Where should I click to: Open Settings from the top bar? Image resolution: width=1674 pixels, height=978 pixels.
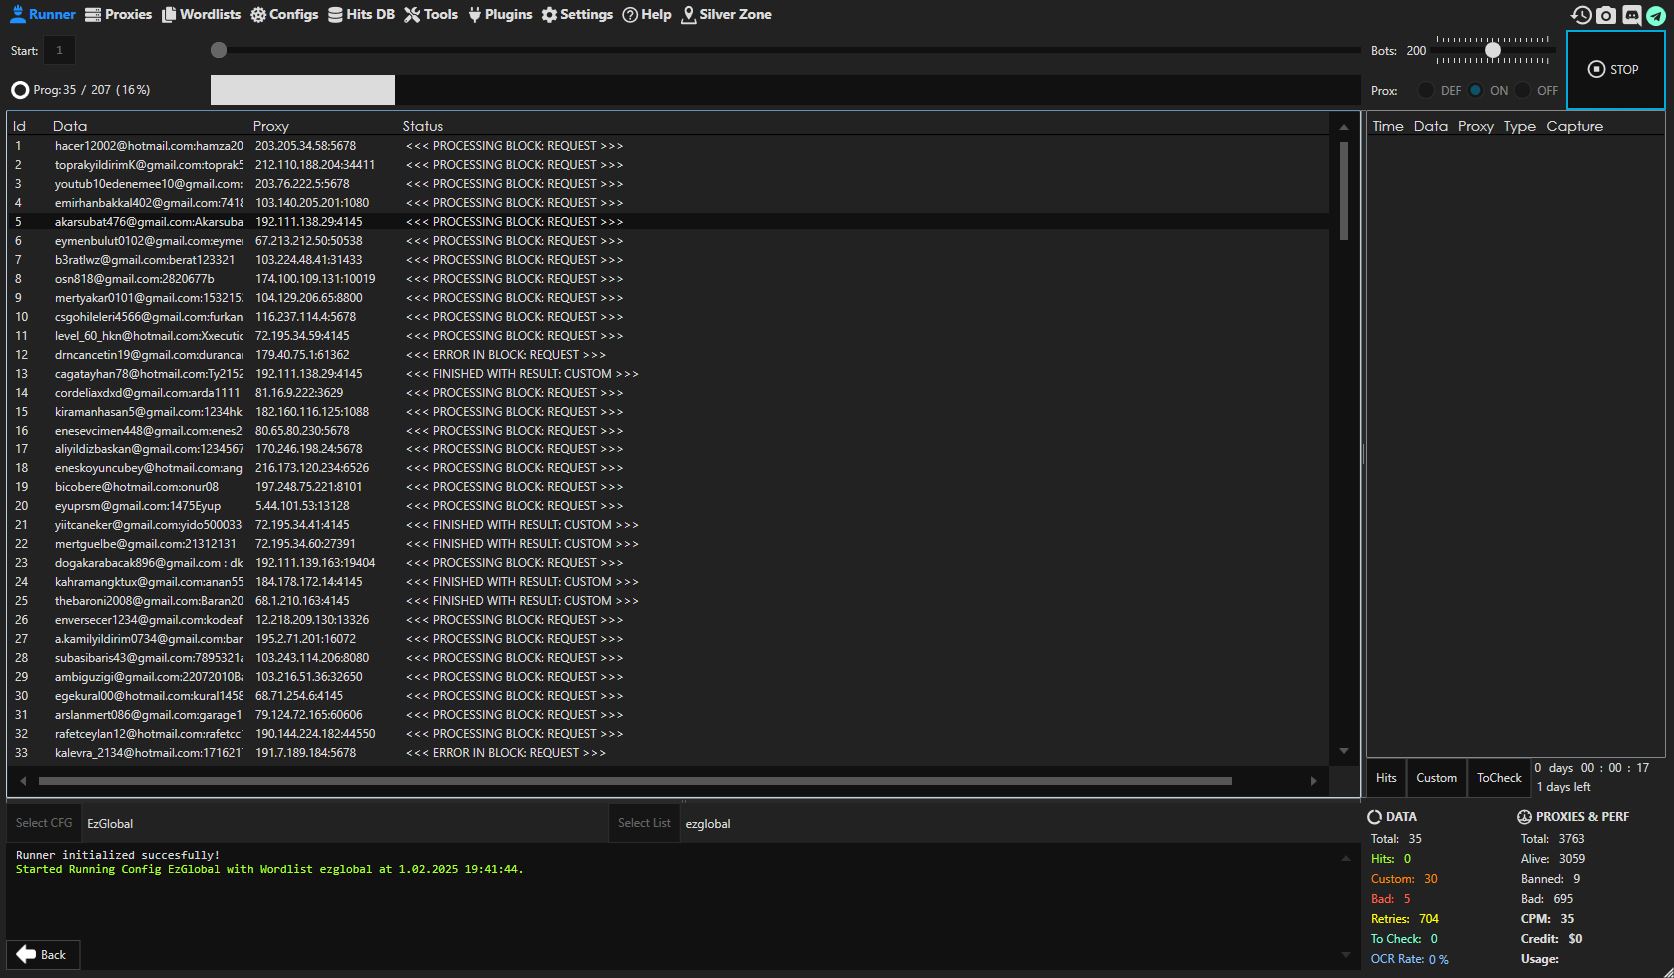(x=577, y=14)
